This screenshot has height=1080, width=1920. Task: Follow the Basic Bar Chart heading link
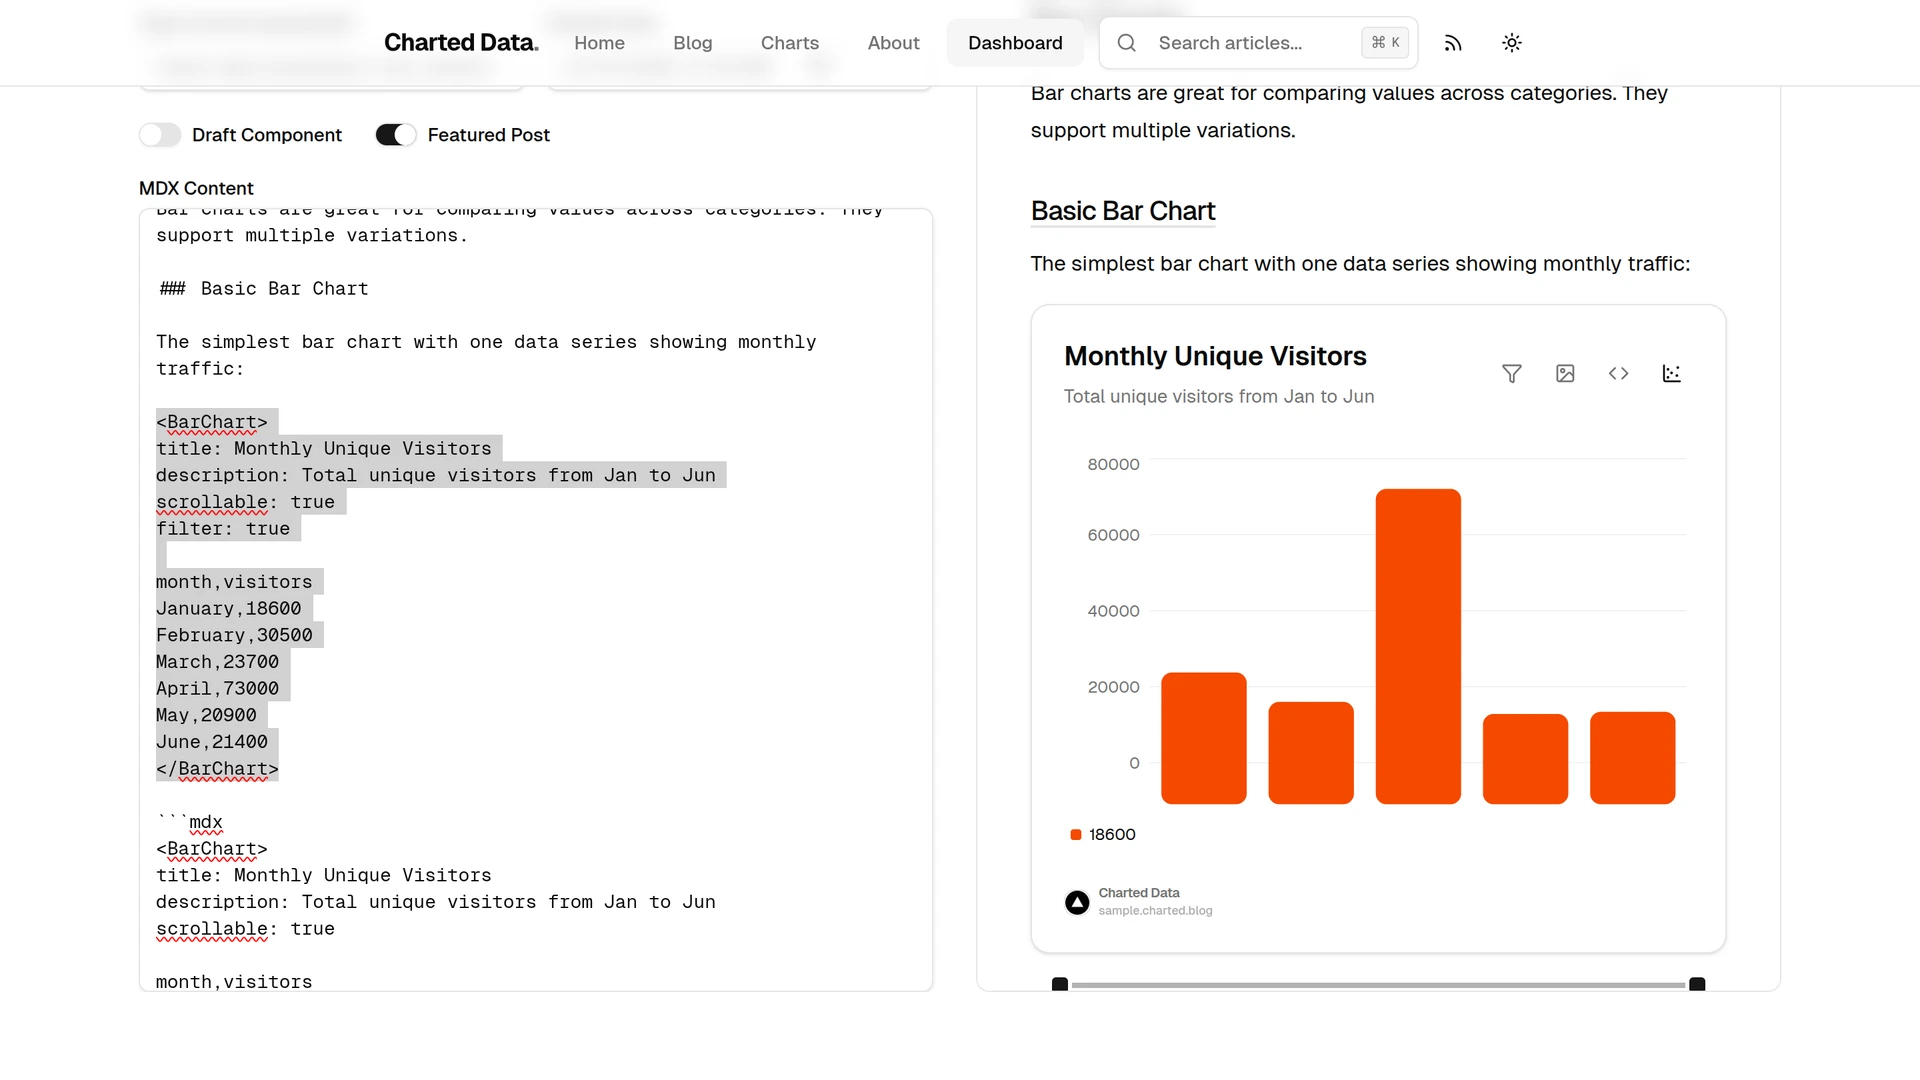[1123, 211]
